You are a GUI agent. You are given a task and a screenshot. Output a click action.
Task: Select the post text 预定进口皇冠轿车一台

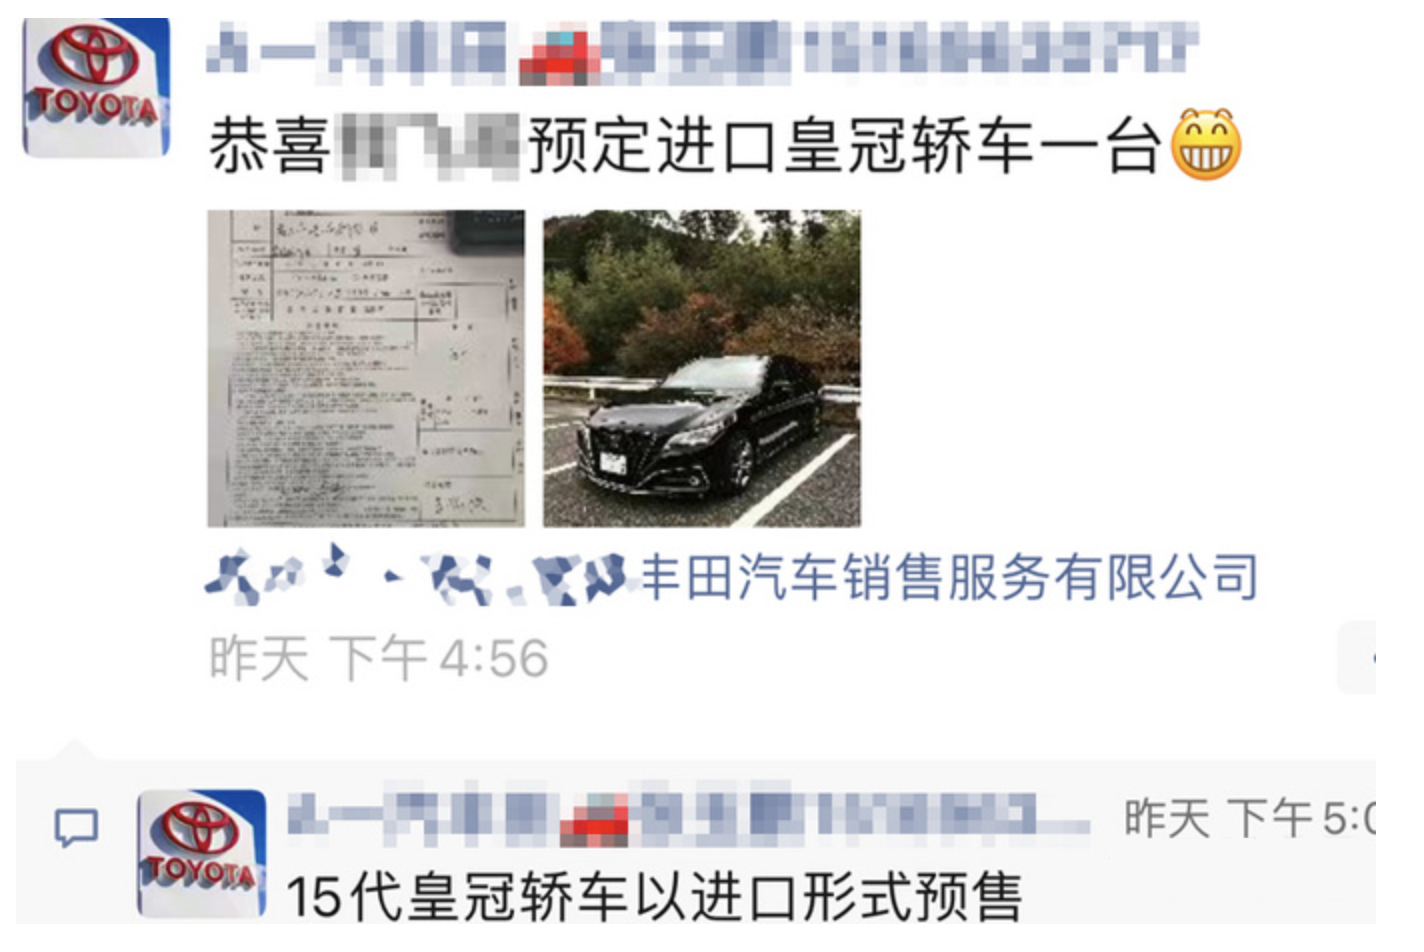pos(844,146)
